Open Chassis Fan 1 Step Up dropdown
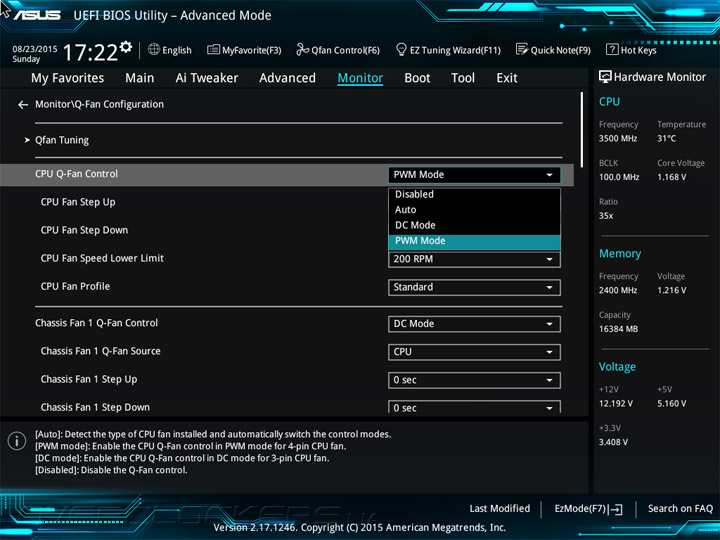Viewport: 720px width, 540px height. [x=474, y=380]
